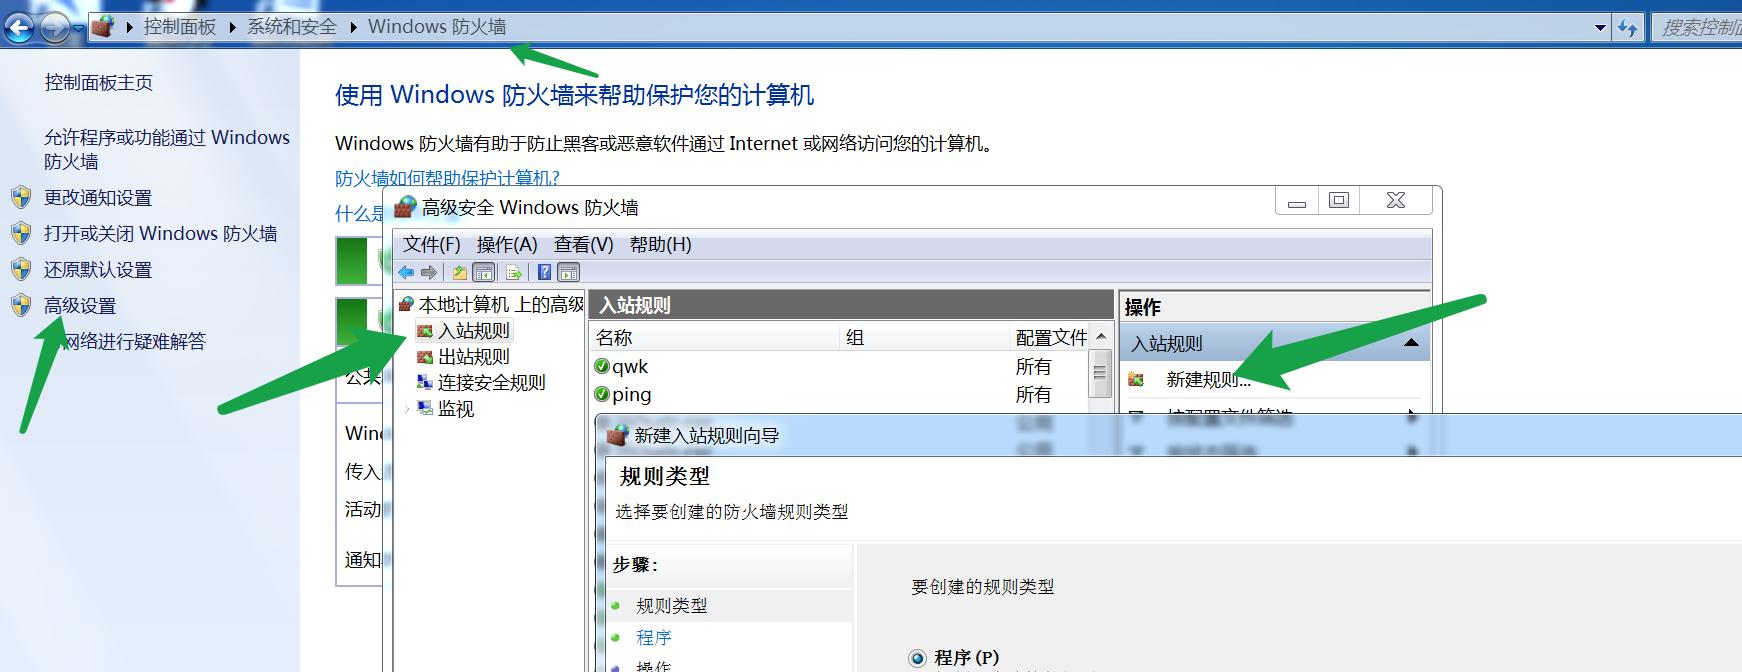Screen dimensions: 1742x672
Task: Select the qwk rule row
Action: [840, 367]
